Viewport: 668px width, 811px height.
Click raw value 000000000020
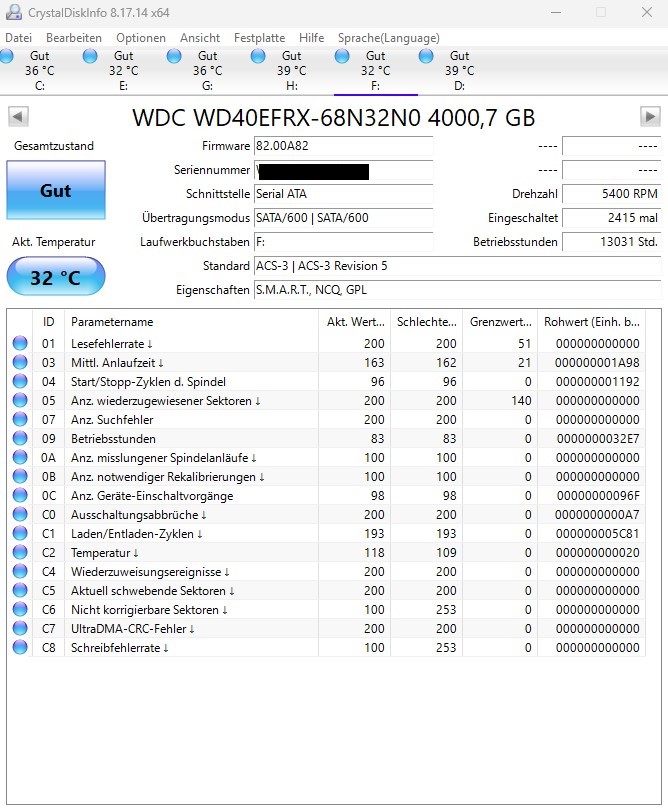(597, 552)
